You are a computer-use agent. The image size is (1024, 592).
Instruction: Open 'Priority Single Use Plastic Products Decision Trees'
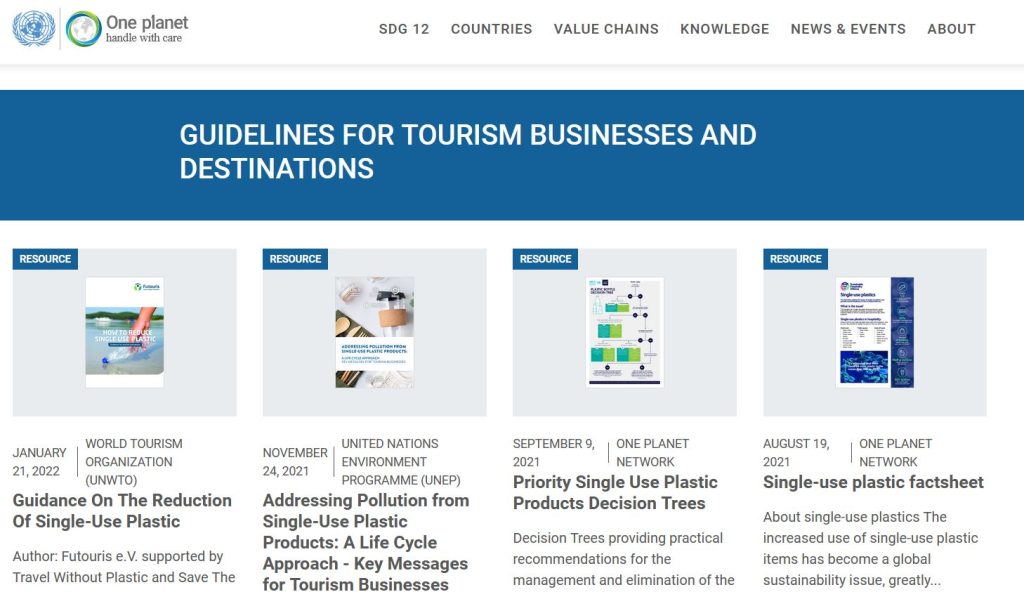pos(615,493)
